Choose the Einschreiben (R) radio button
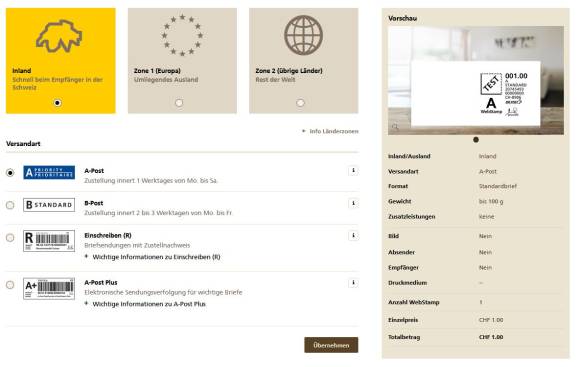Image resolution: width=580 pixels, height=367 pixels. coord(10,238)
